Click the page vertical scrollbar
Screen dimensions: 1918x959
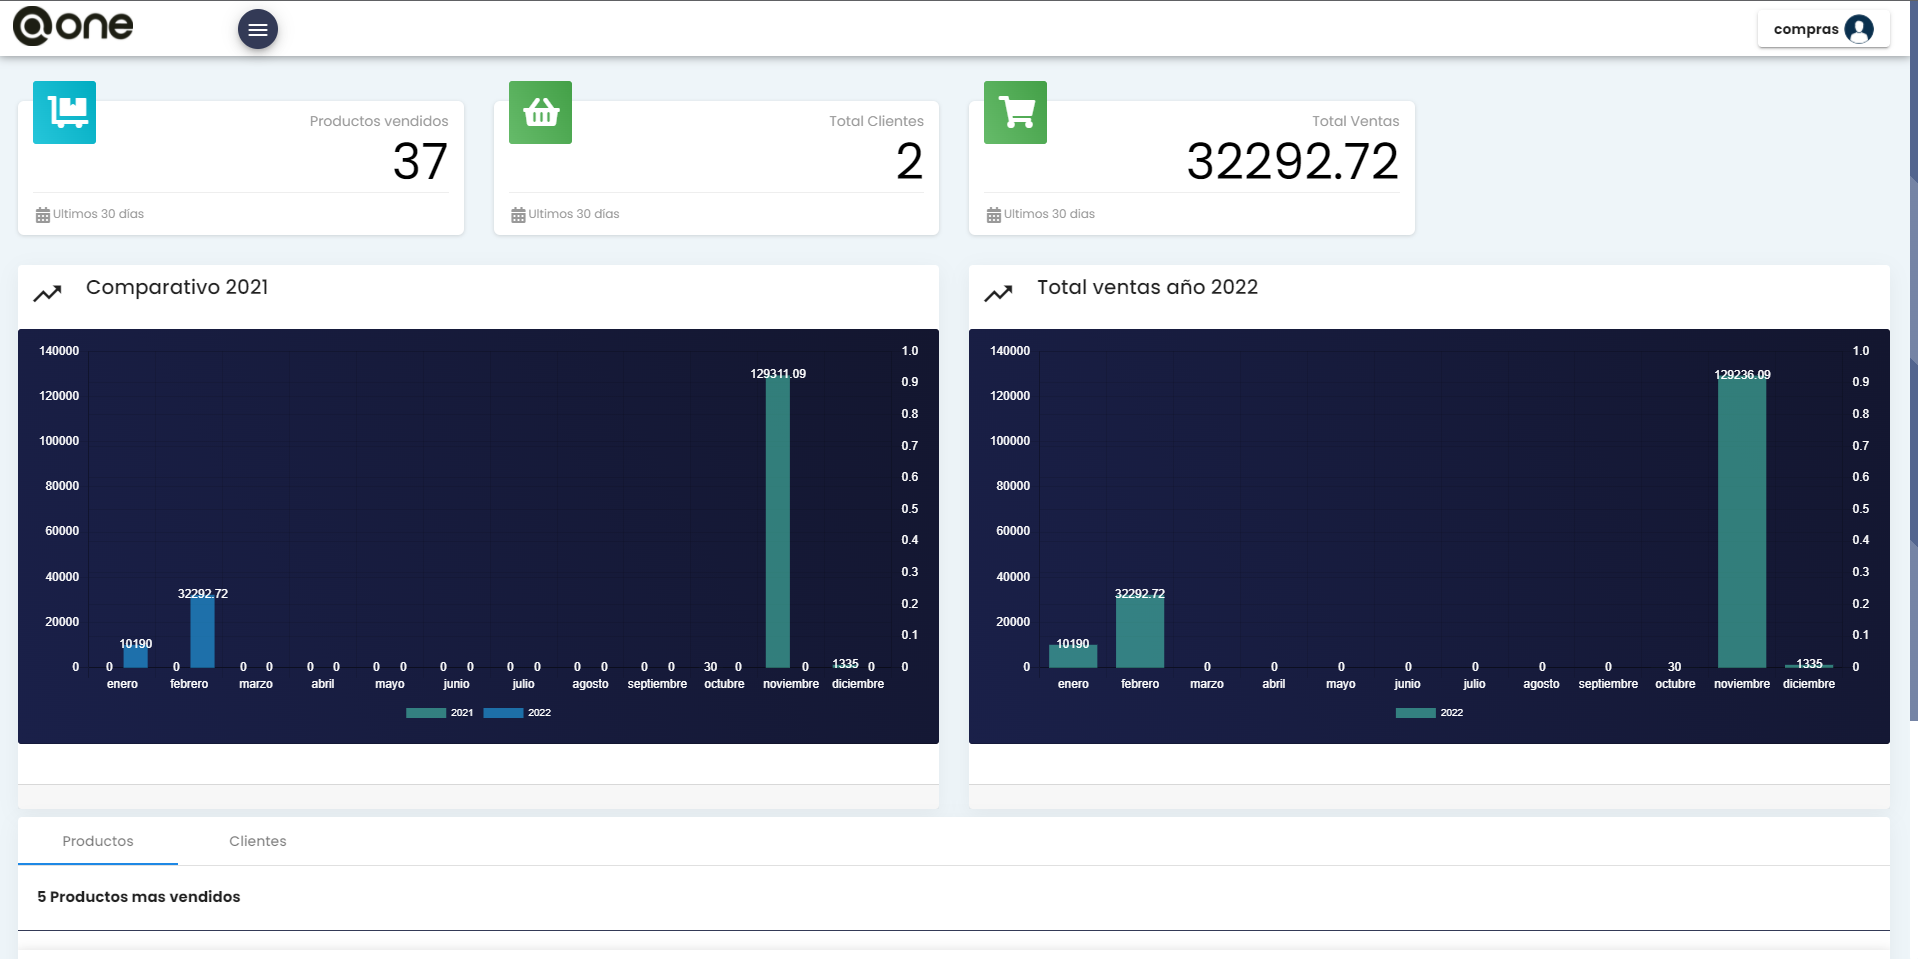(1913, 360)
